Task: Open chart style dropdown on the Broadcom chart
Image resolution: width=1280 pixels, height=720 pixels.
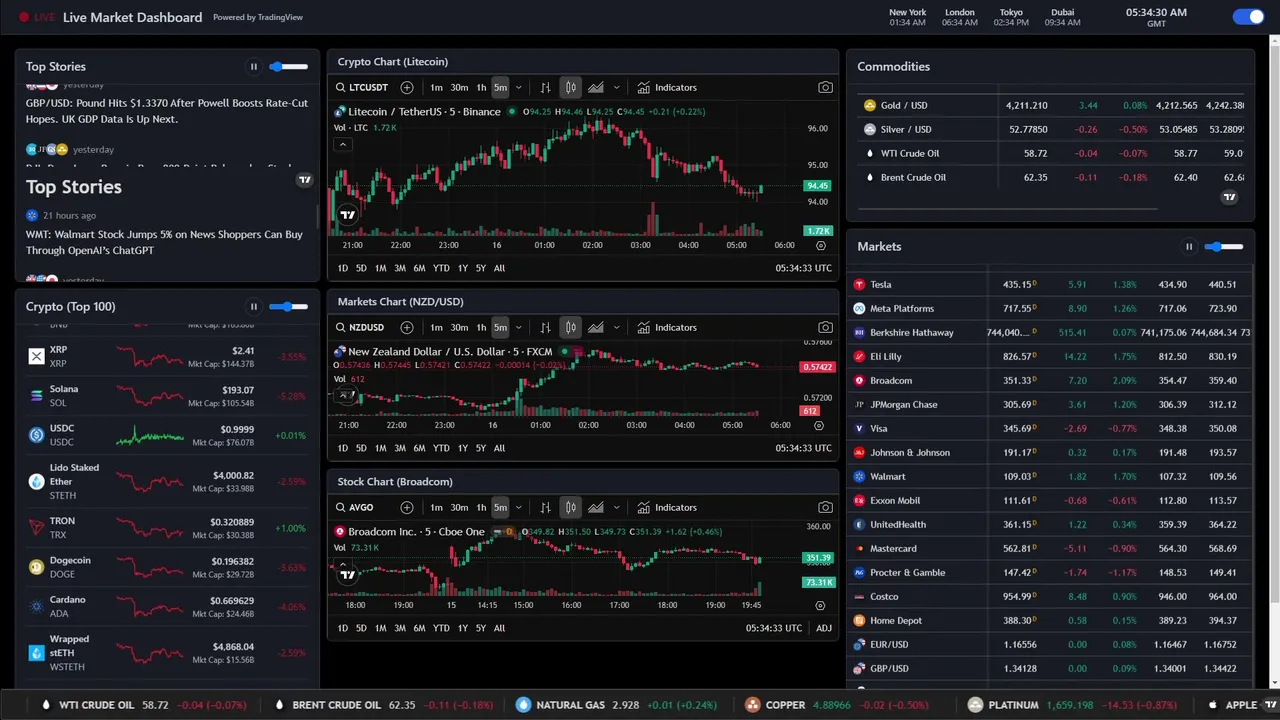Action: point(616,507)
